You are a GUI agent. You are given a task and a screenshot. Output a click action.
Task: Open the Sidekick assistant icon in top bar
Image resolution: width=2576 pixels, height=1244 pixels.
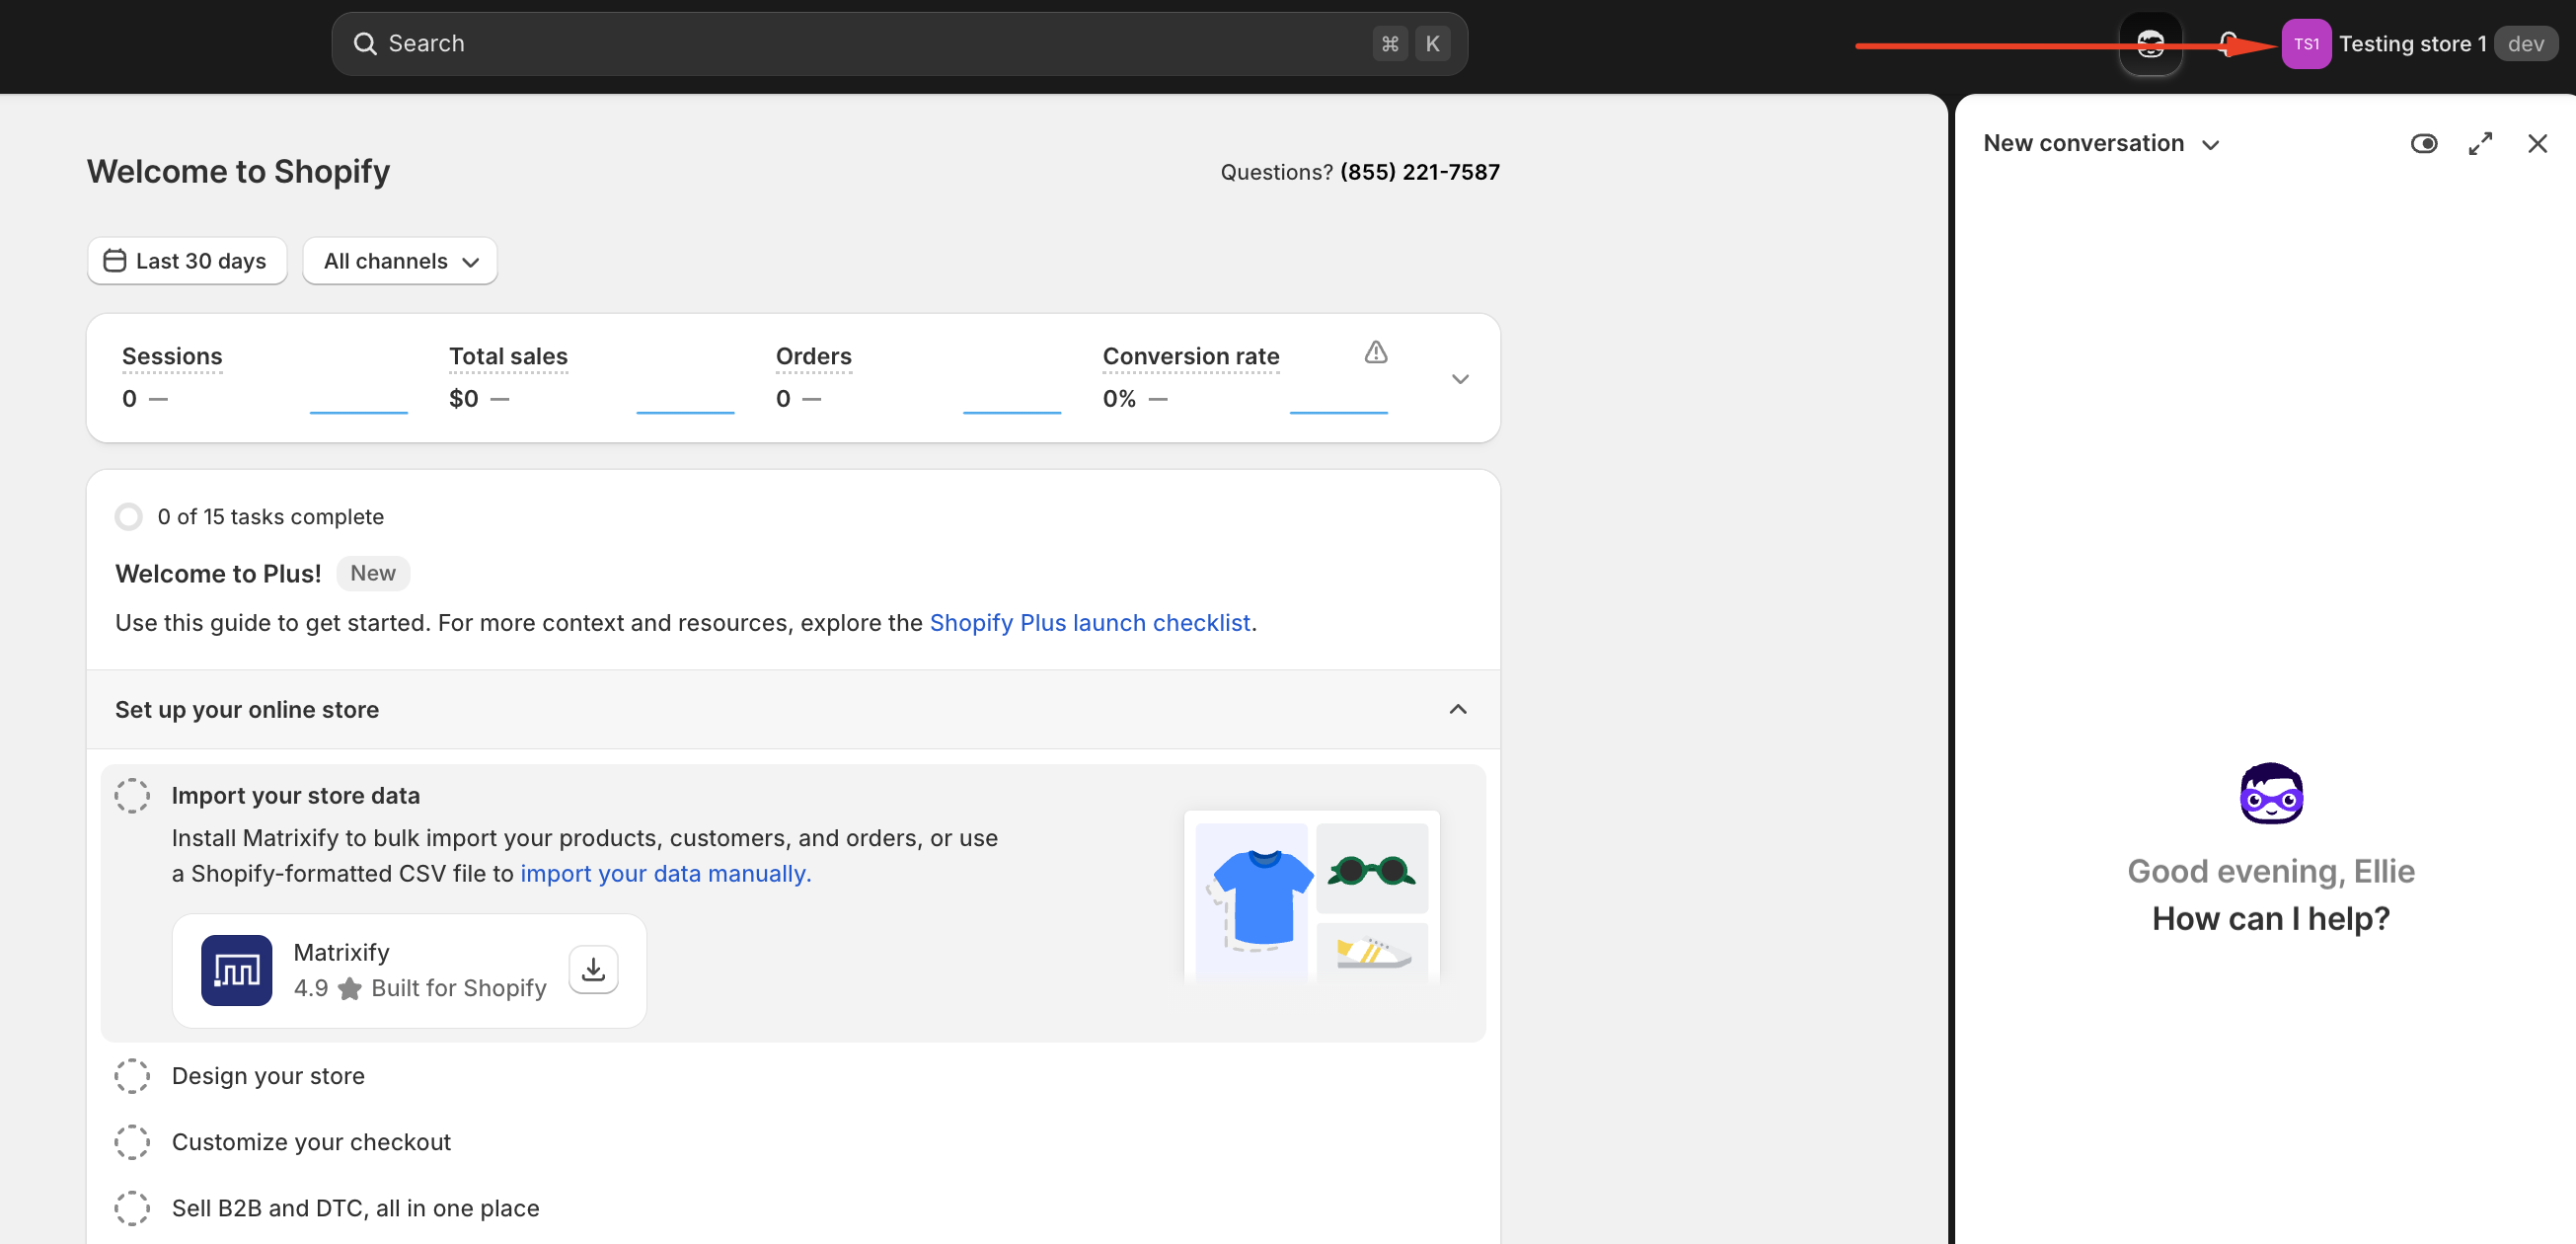tap(2150, 44)
